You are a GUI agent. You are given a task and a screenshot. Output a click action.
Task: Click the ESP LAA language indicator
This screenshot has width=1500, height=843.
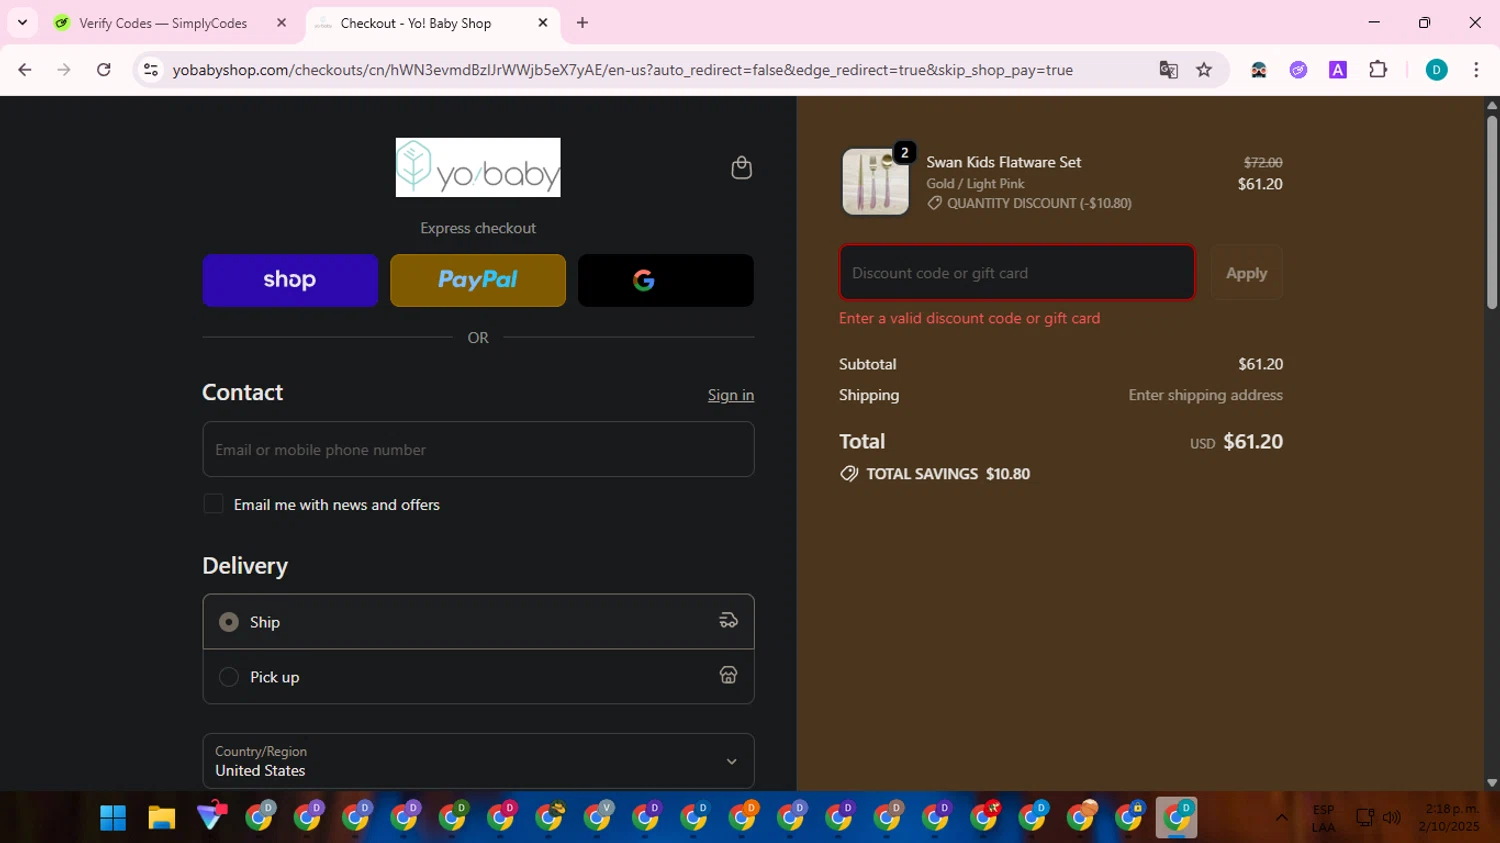[1323, 818]
